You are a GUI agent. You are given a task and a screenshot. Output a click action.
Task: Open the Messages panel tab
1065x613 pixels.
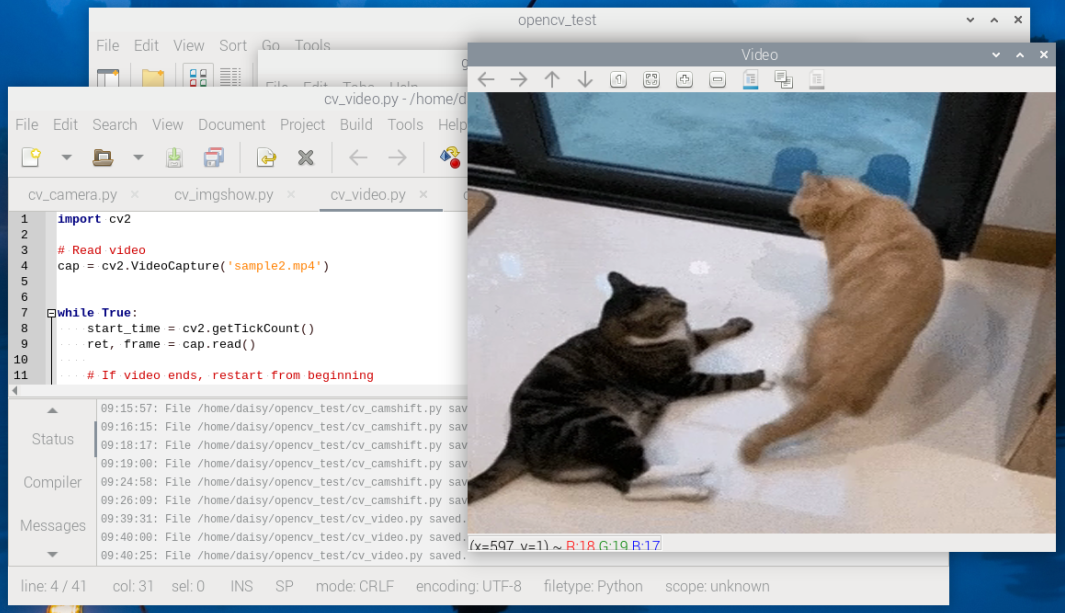pyautogui.click(x=52, y=525)
